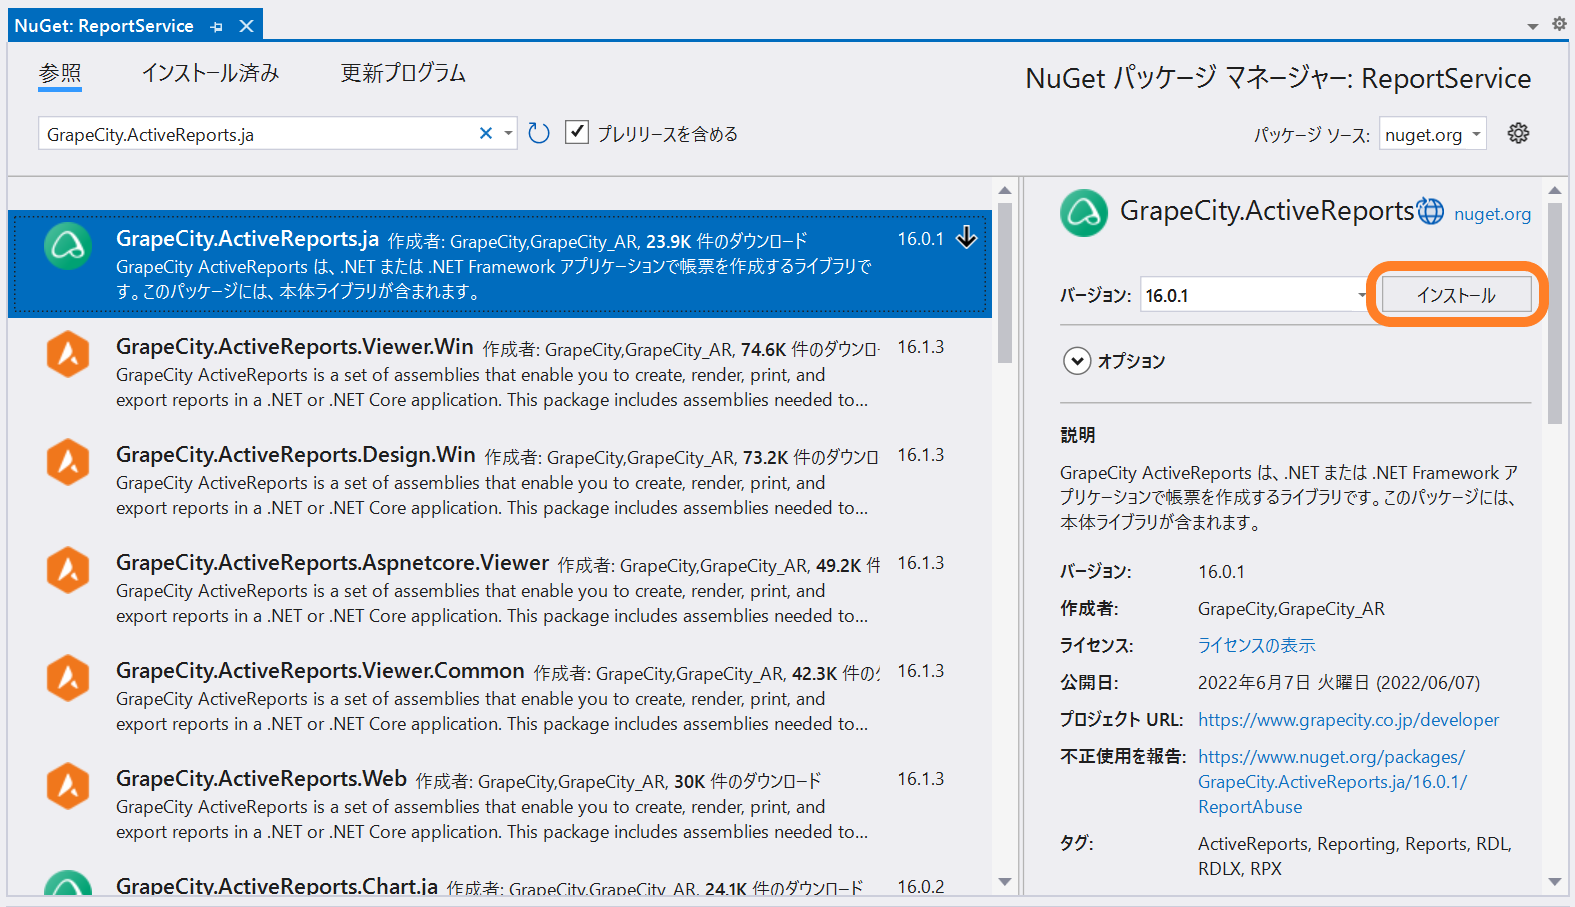Click the package list scrollbar down arrow
Screen dimensions: 1575x907
(x=1005, y=882)
